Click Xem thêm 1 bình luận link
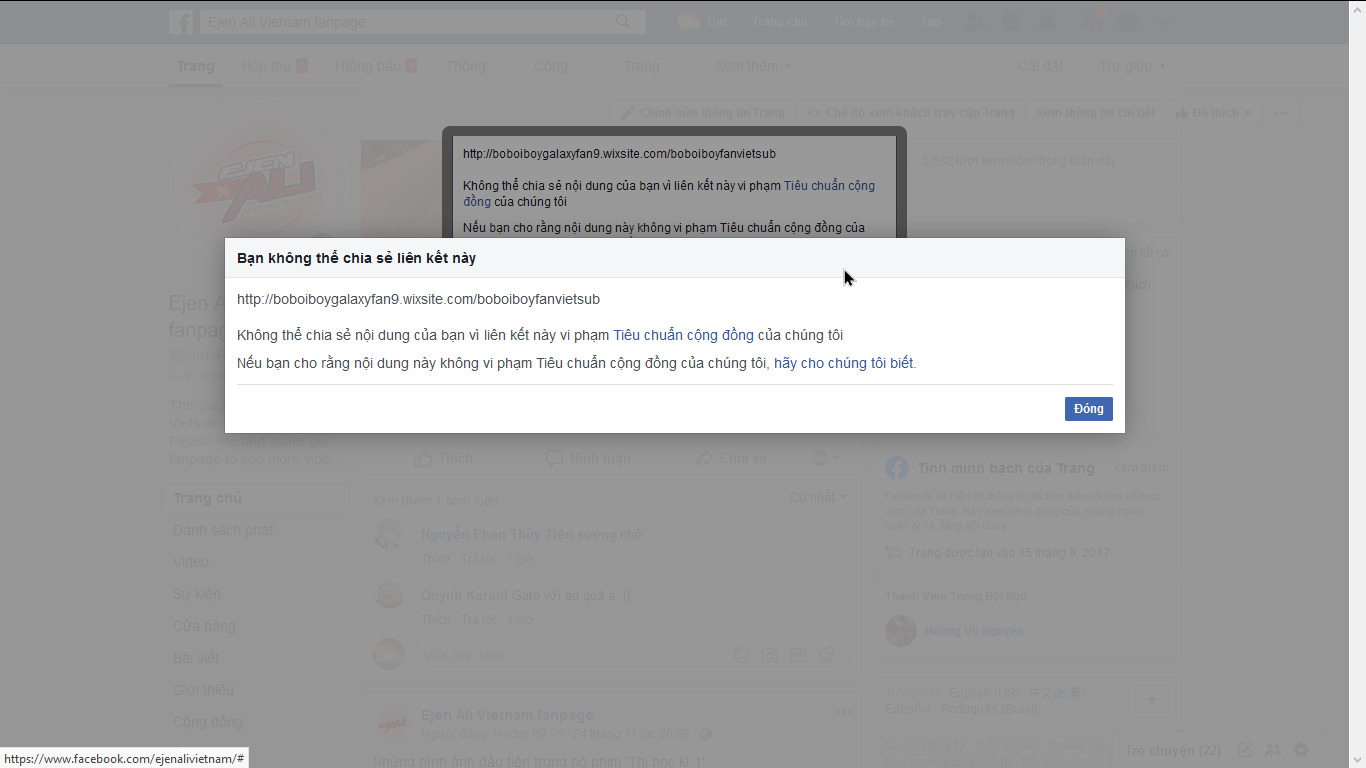 point(436,500)
